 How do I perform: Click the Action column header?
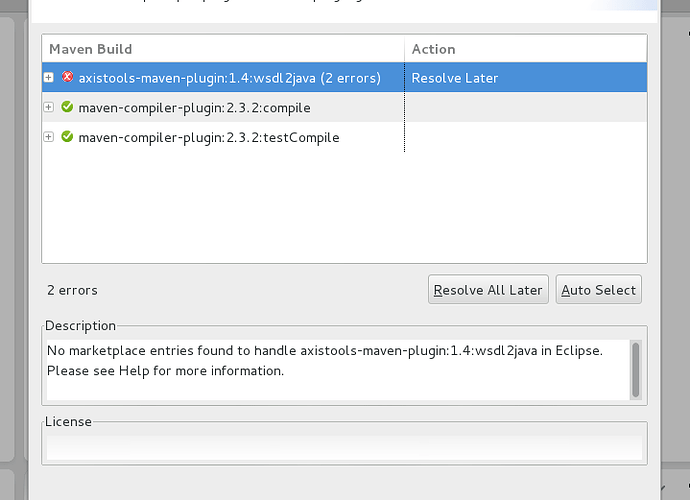(525, 49)
